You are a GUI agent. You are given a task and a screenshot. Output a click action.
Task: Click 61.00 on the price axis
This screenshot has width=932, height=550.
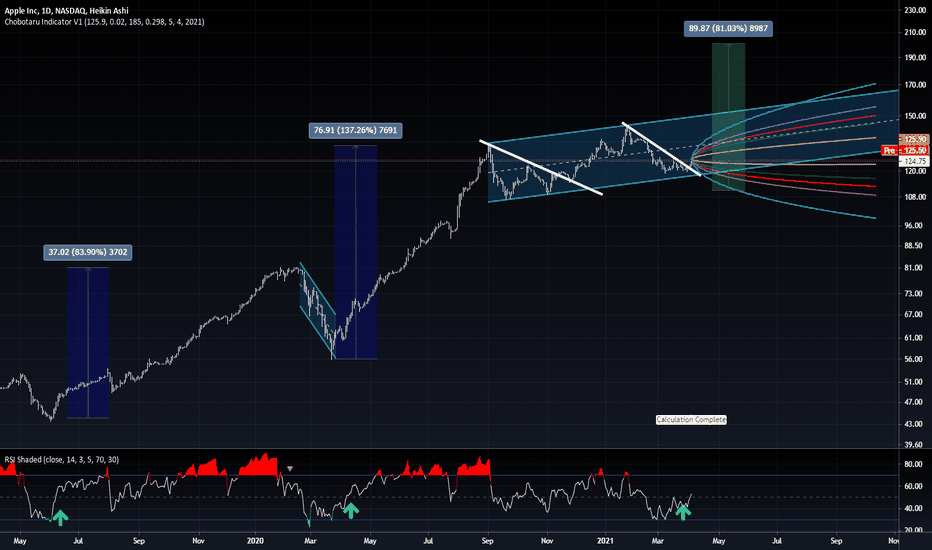click(x=913, y=338)
